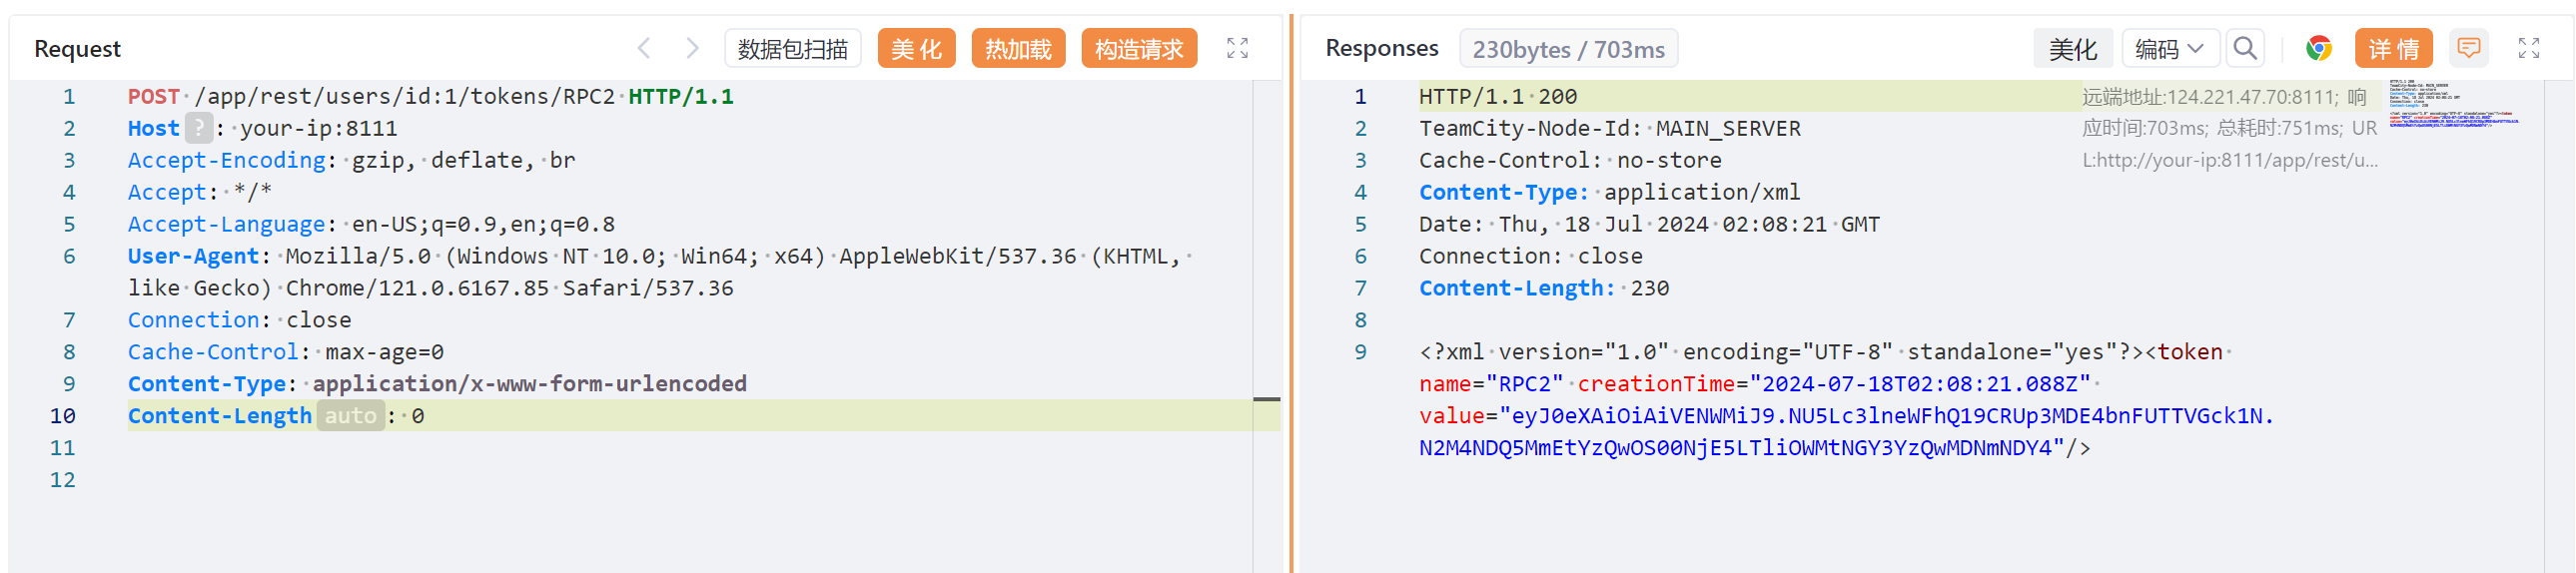
Task: Click 美化 beautify in Responses panel
Action: point(2072,48)
